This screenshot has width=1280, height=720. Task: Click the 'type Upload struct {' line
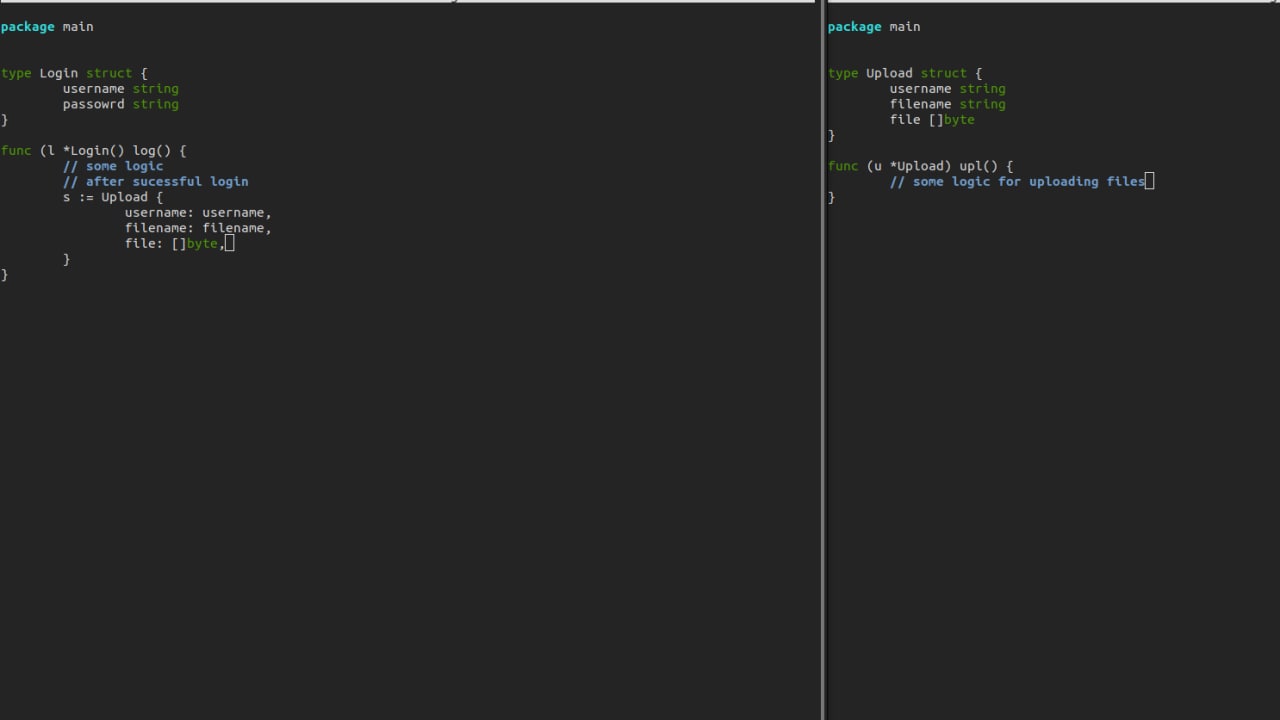tap(905, 73)
